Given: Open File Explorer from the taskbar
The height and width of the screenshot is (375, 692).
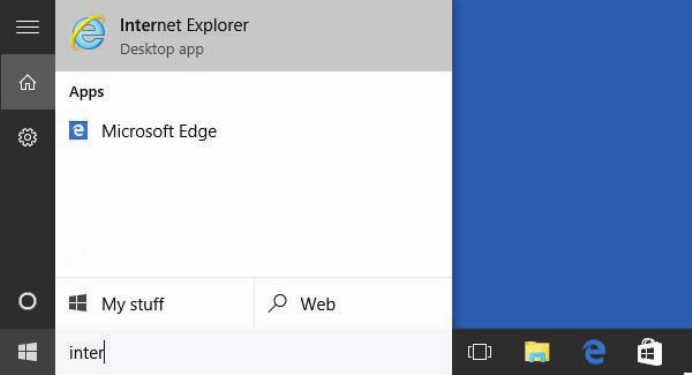Looking at the screenshot, I should coord(537,352).
